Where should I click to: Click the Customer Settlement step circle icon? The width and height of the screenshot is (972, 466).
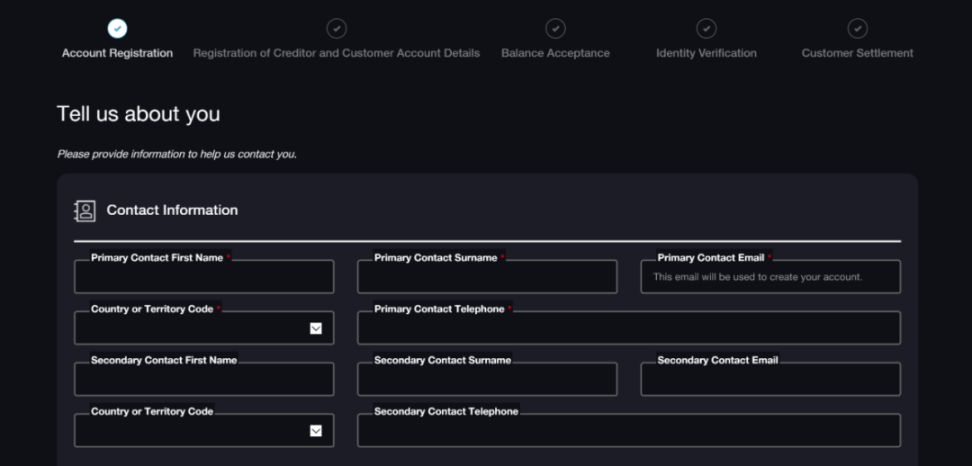[x=857, y=29]
